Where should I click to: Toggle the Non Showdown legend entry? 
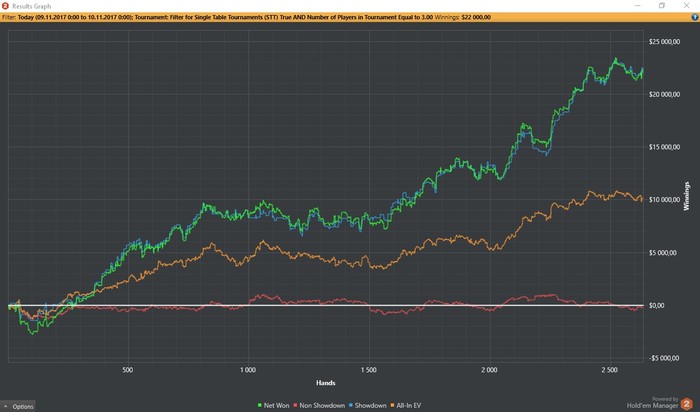pos(319,405)
